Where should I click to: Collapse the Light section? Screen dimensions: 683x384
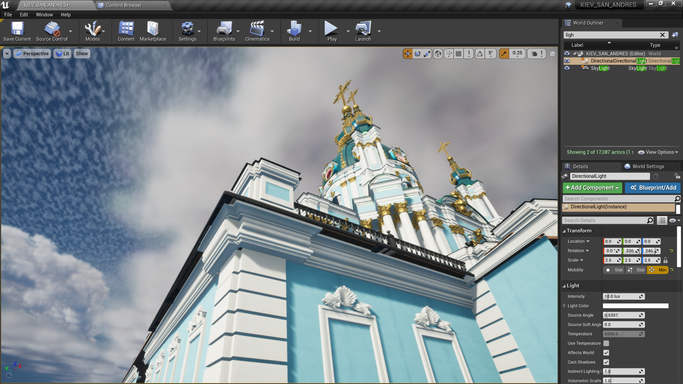coord(565,286)
